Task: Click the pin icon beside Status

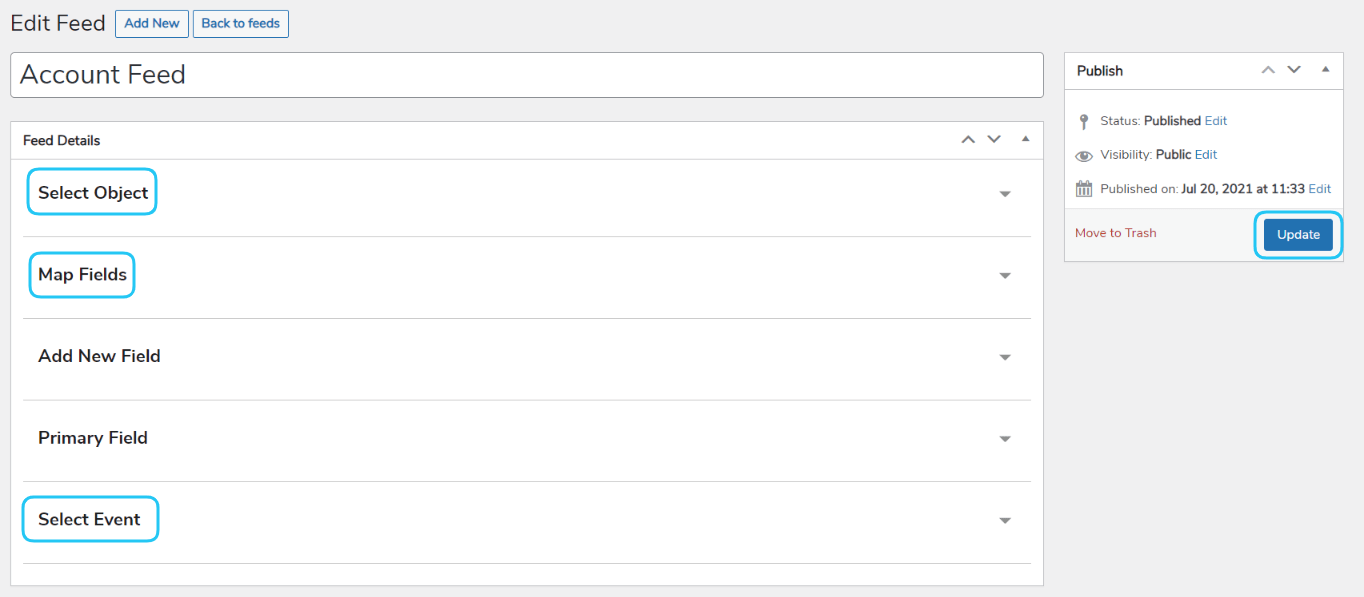Action: (x=1084, y=120)
